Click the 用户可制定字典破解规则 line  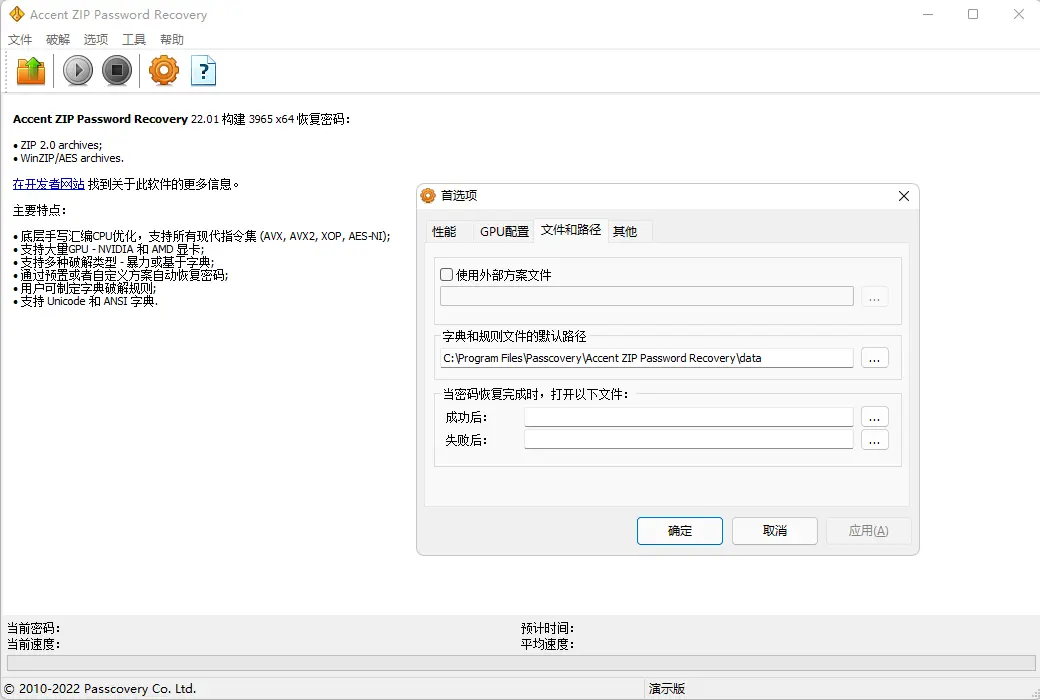[x=88, y=288]
